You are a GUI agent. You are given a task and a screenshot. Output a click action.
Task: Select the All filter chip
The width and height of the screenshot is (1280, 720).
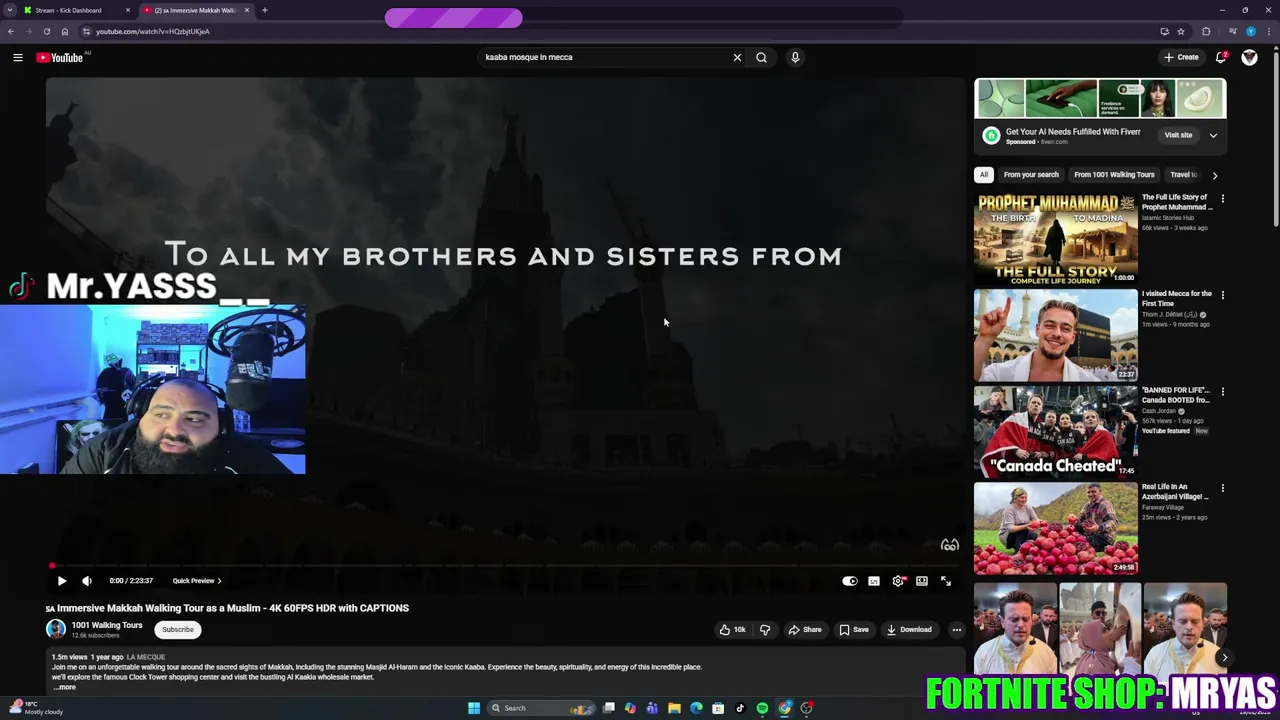(x=984, y=175)
